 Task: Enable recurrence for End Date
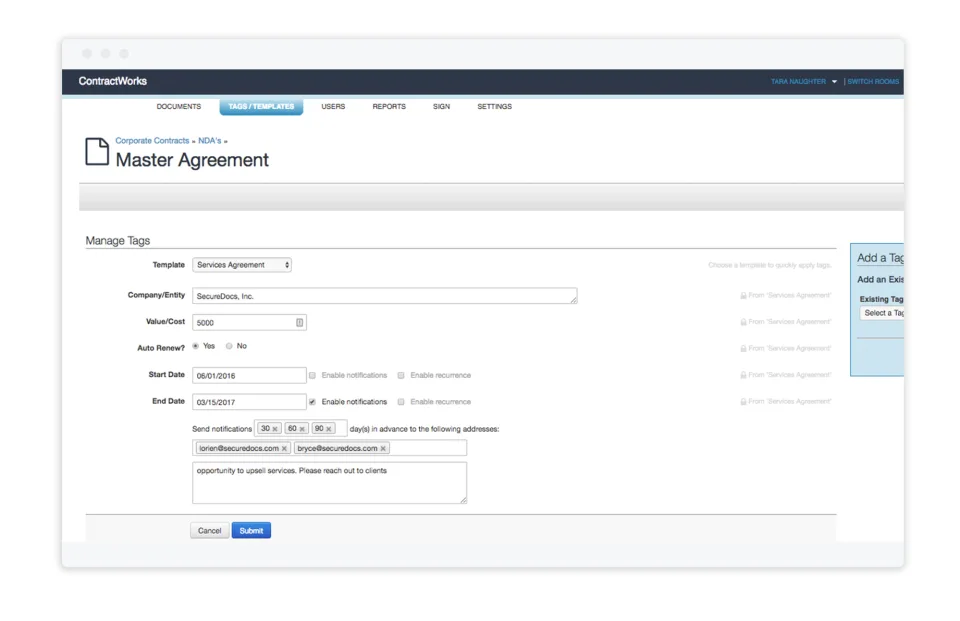(x=401, y=402)
